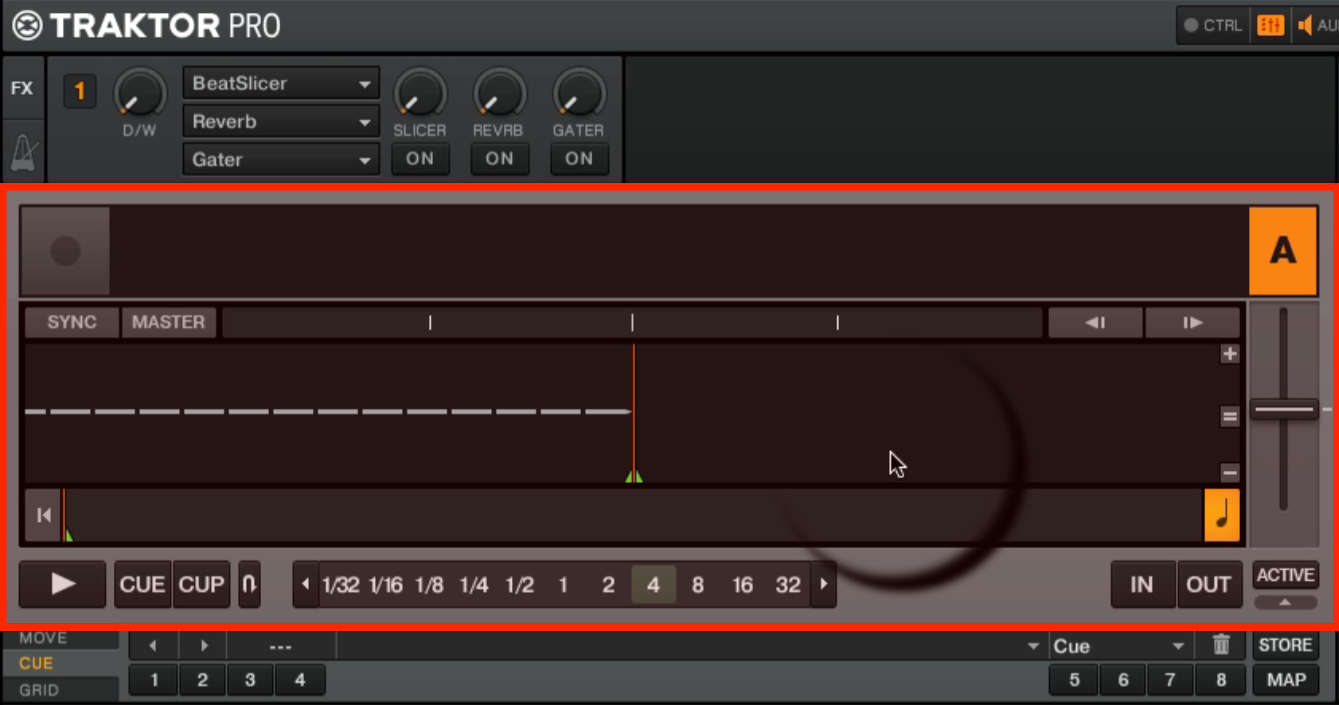Set loop size to 1/2
The height and width of the screenshot is (705, 1339).
coord(519,585)
